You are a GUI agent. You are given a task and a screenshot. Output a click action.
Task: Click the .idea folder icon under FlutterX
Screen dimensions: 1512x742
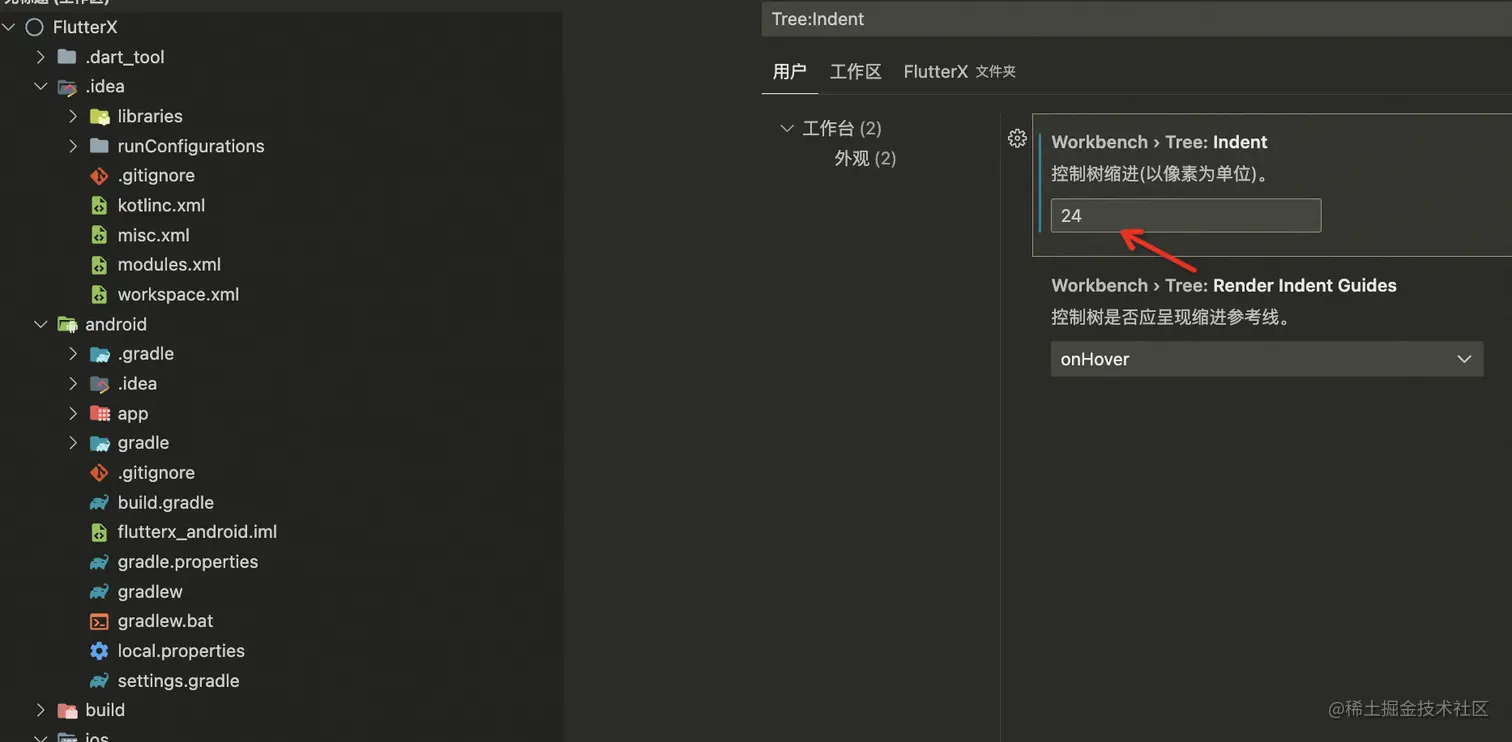click(67, 87)
